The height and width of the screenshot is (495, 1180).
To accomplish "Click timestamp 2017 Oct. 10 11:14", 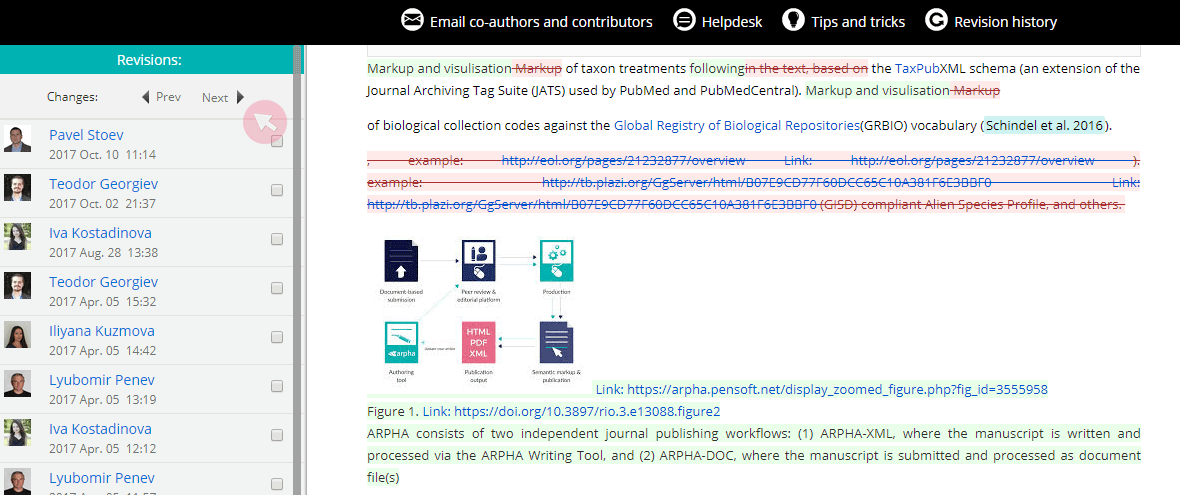I will (x=102, y=155).
